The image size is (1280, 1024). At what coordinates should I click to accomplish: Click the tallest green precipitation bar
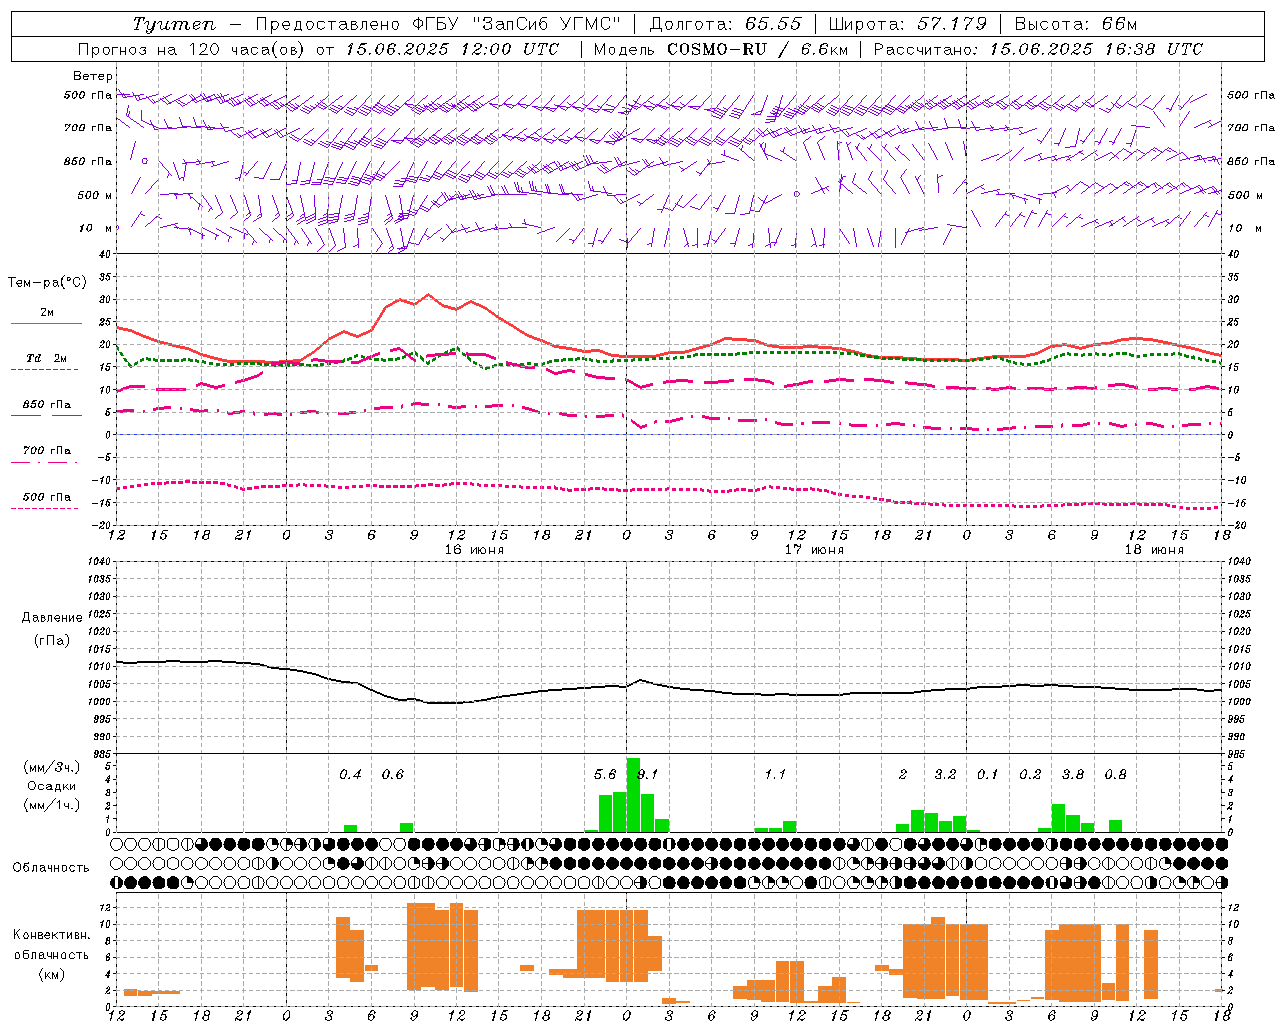[x=633, y=795]
